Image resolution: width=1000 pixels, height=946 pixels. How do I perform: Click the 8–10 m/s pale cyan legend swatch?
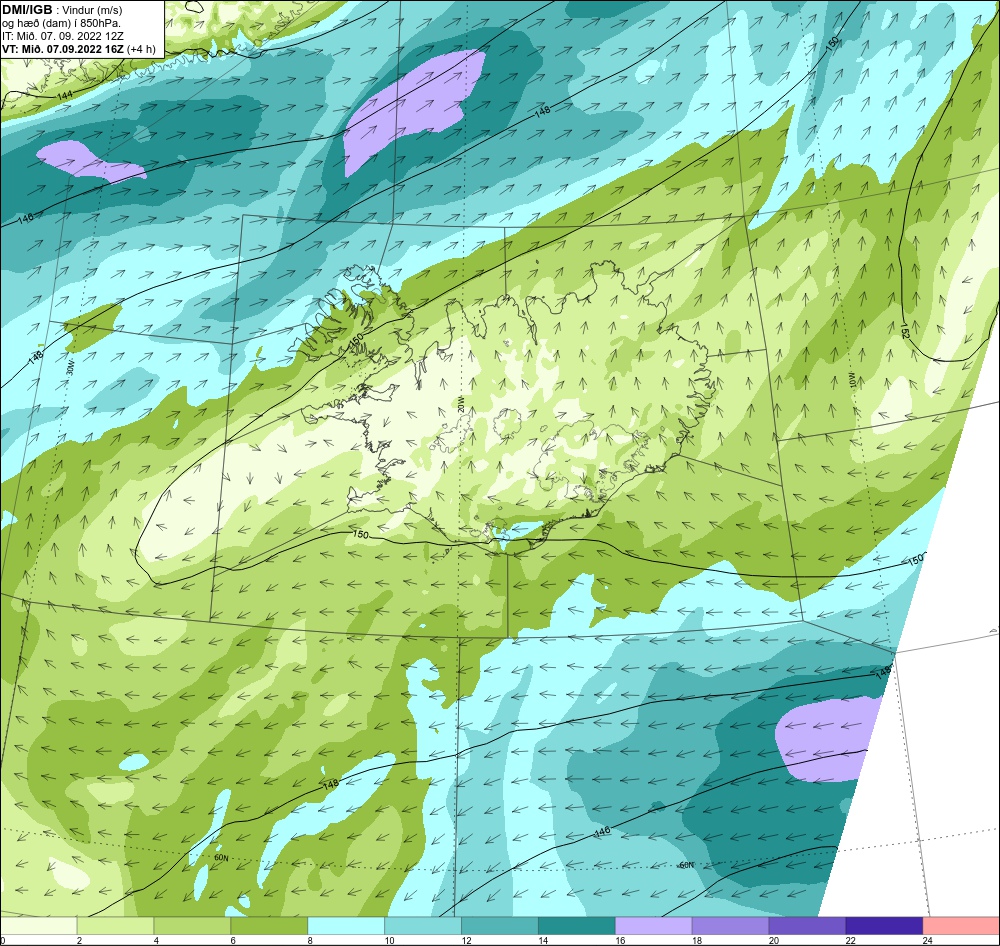pos(346,926)
